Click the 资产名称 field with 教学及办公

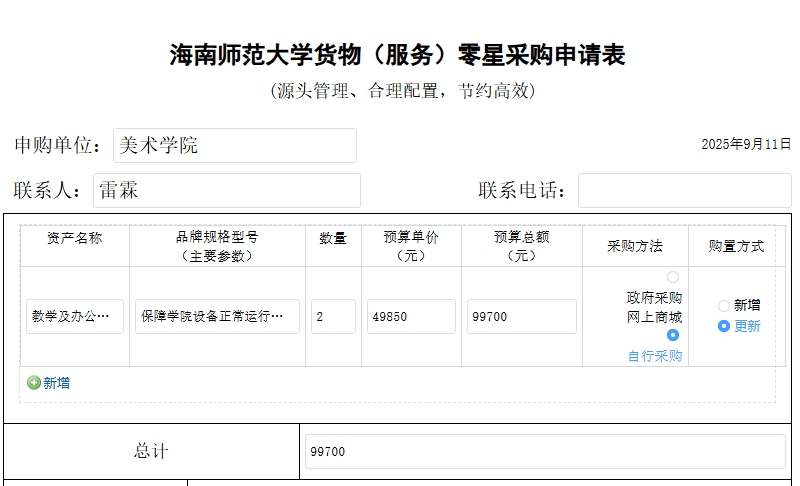(75, 317)
